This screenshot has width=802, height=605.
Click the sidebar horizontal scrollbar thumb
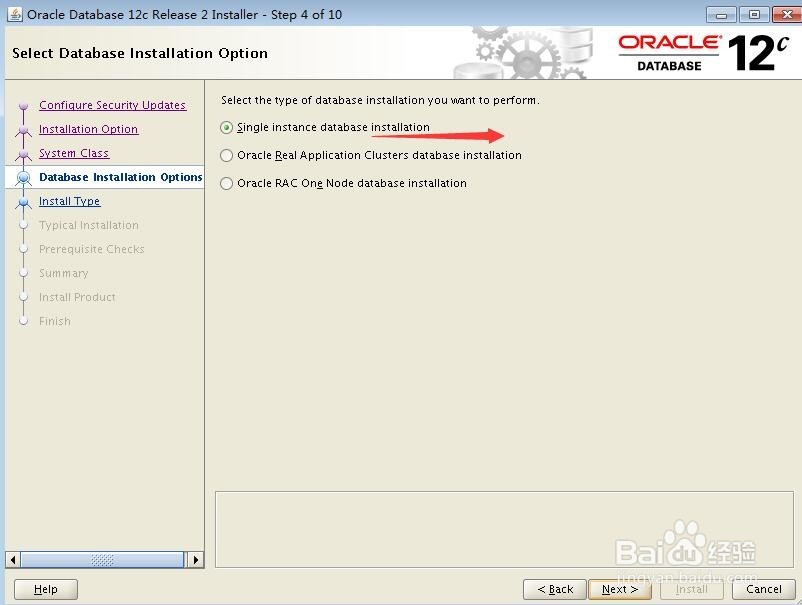pos(102,559)
